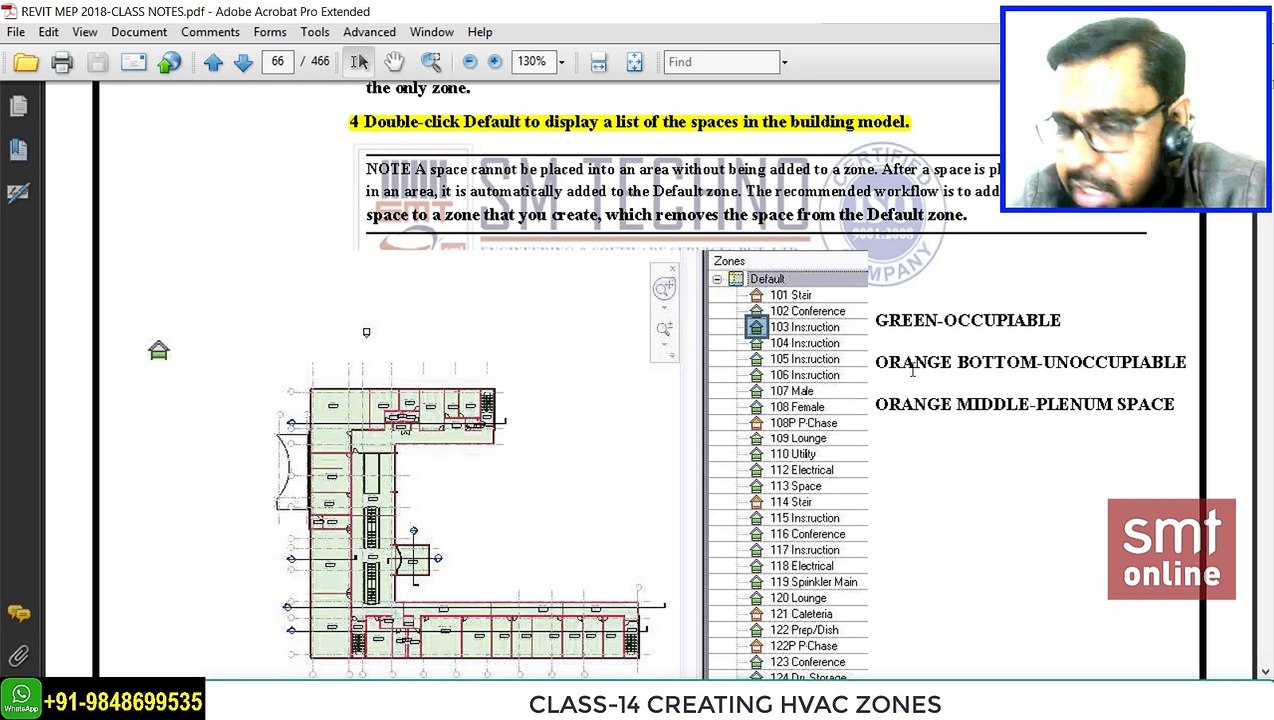This screenshot has width=1274, height=720.
Task: Click the WhatsApp icon at bottom left
Action: pos(21,698)
